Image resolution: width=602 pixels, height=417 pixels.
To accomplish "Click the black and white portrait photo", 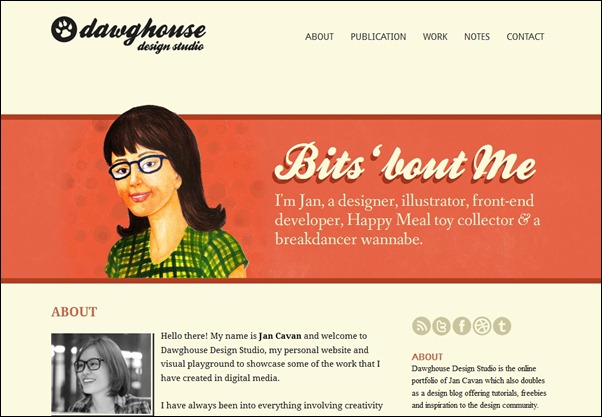I will tap(101, 374).
